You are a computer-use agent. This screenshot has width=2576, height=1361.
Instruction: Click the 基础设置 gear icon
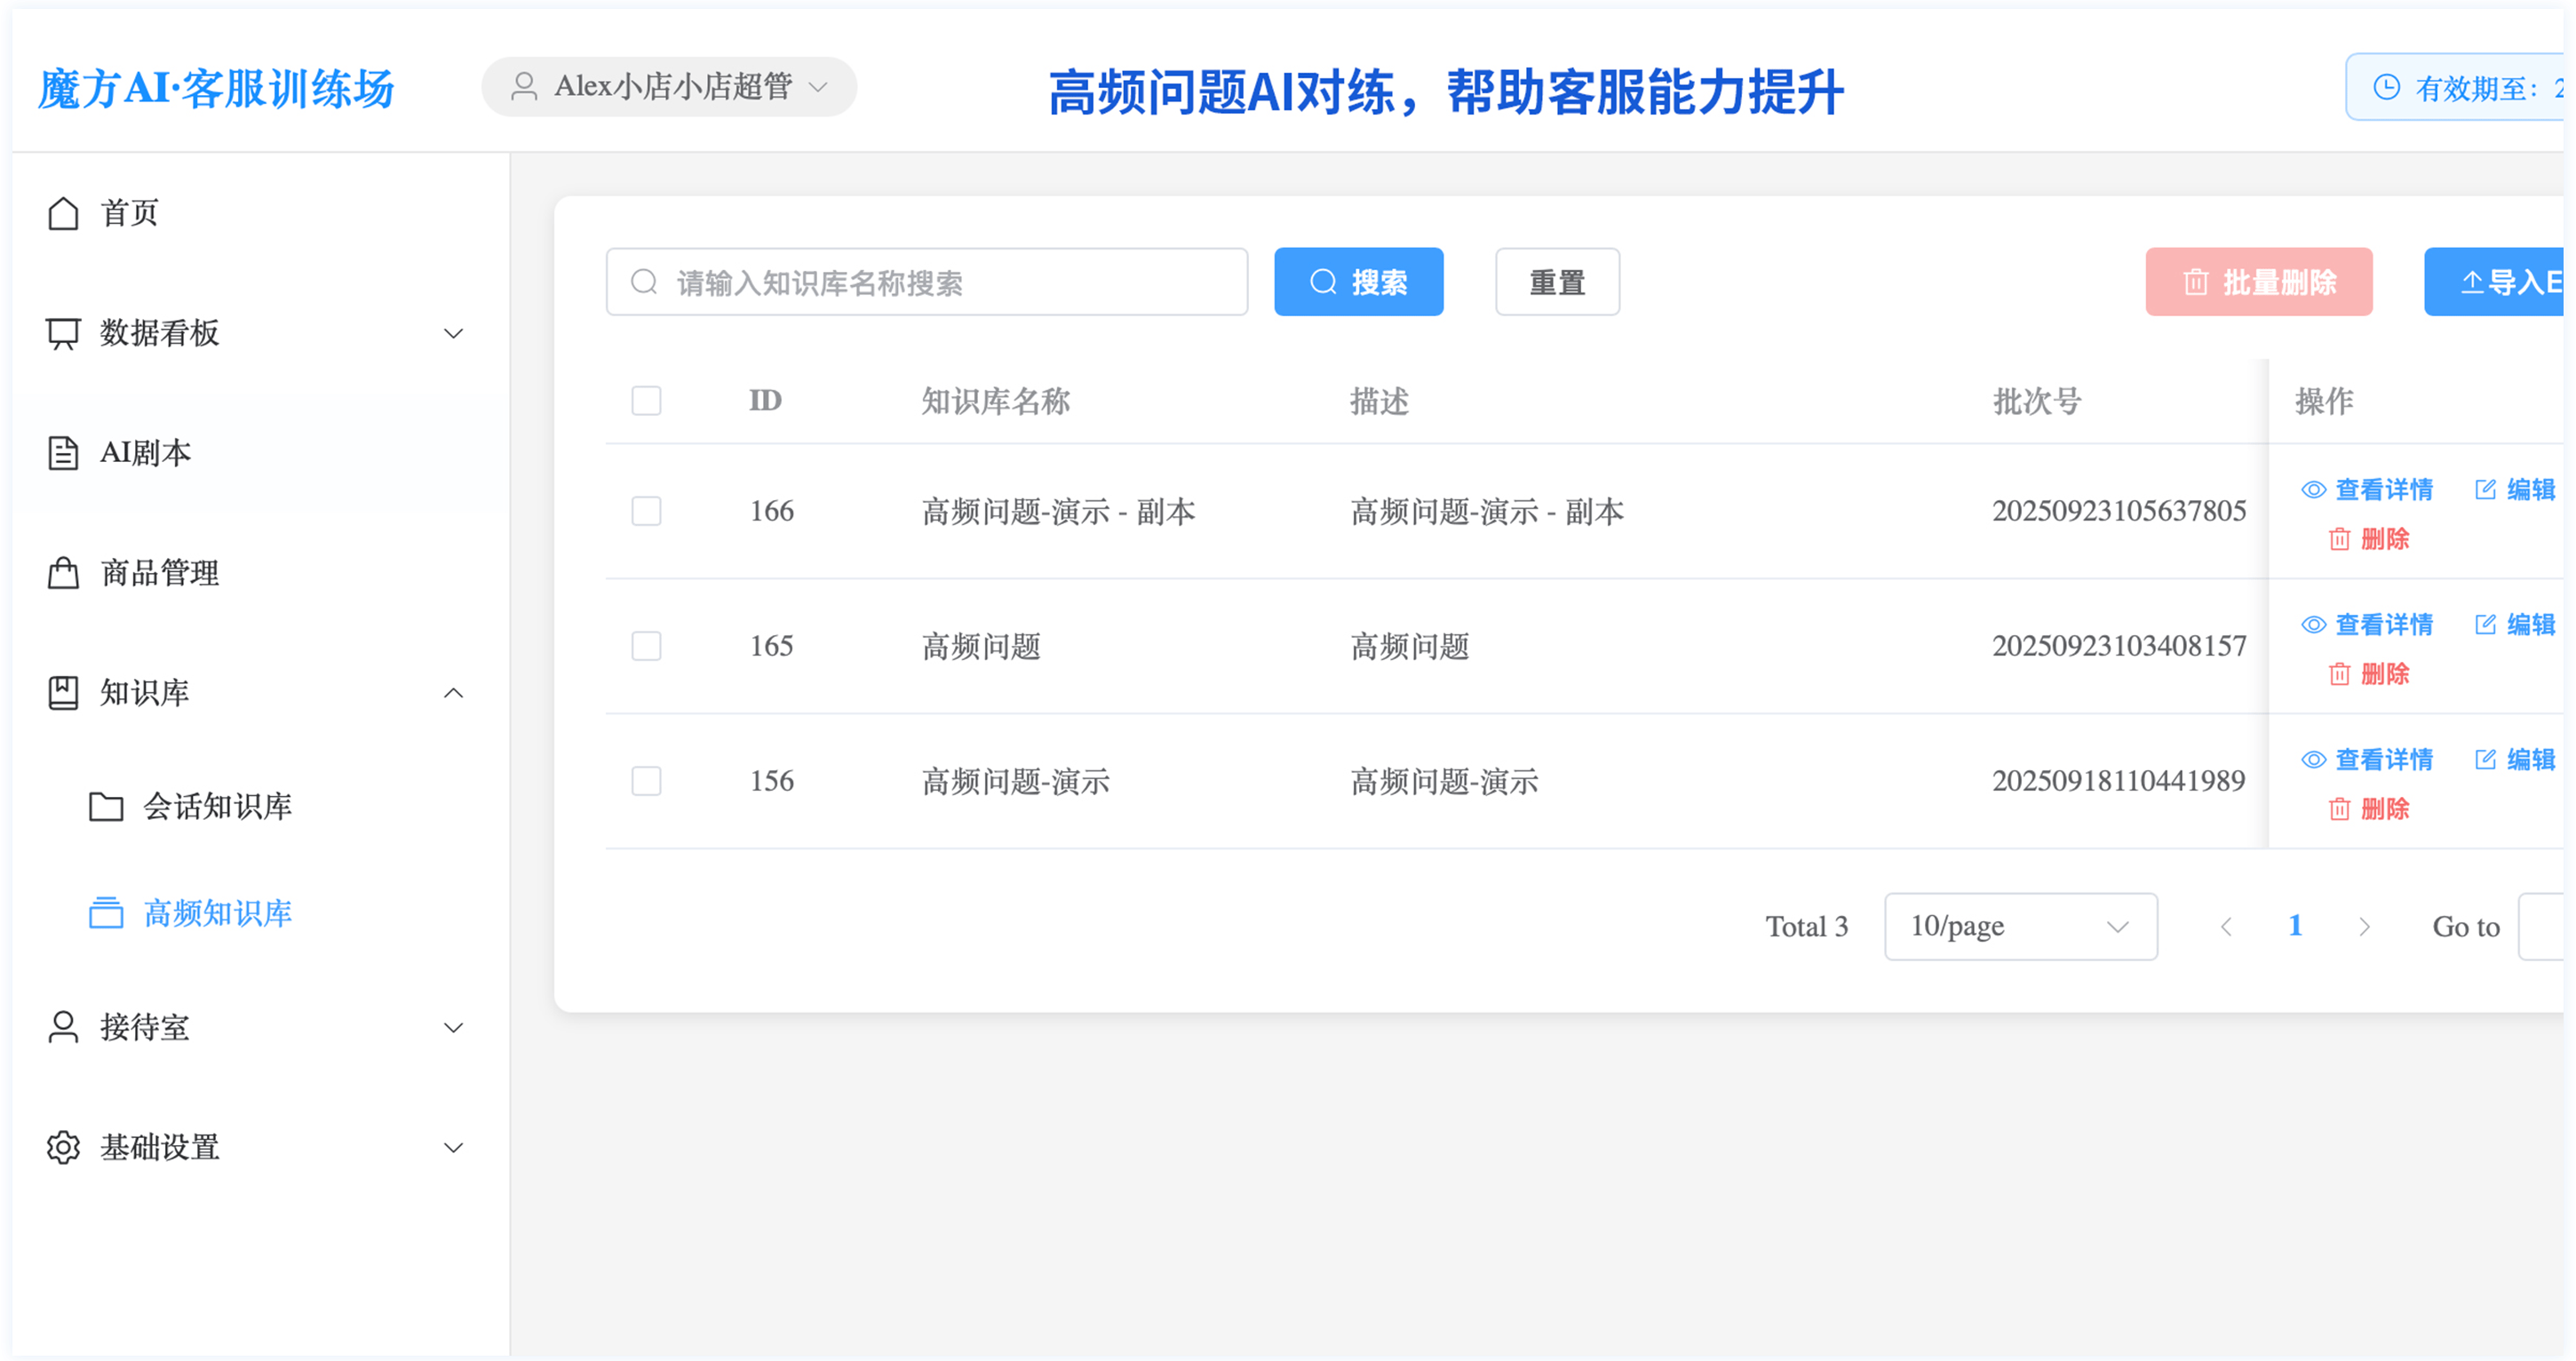pyautogui.click(x=63, y=1147)
